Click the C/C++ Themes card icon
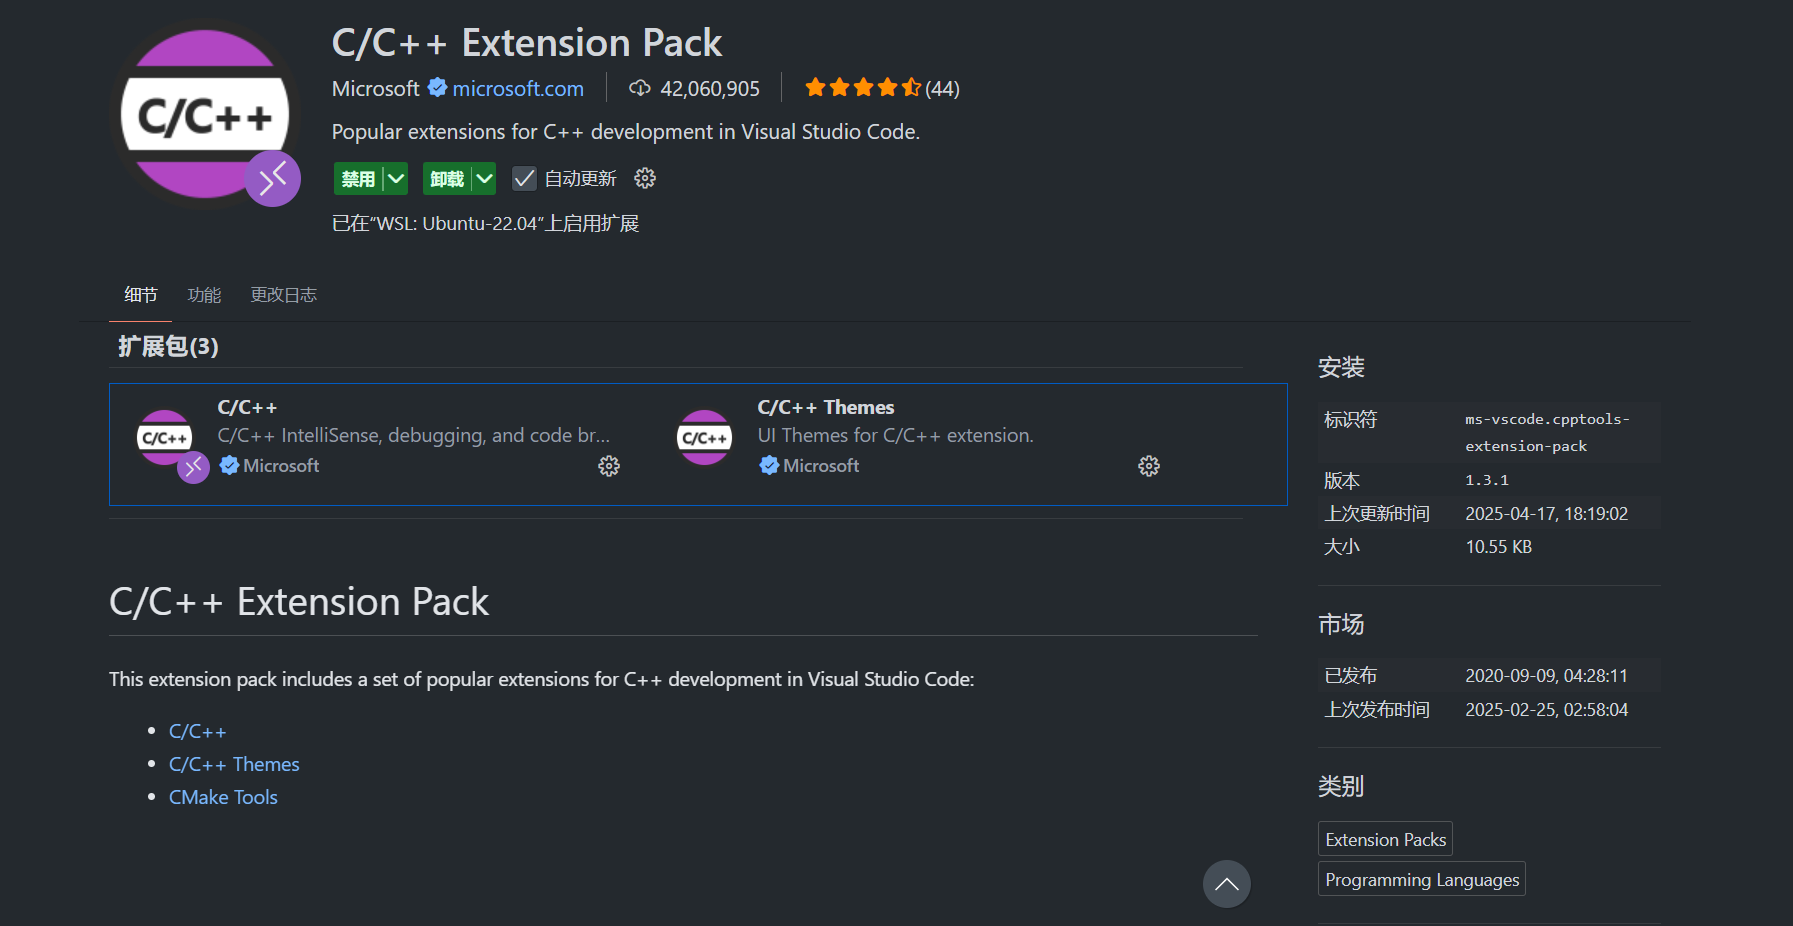 705,438
